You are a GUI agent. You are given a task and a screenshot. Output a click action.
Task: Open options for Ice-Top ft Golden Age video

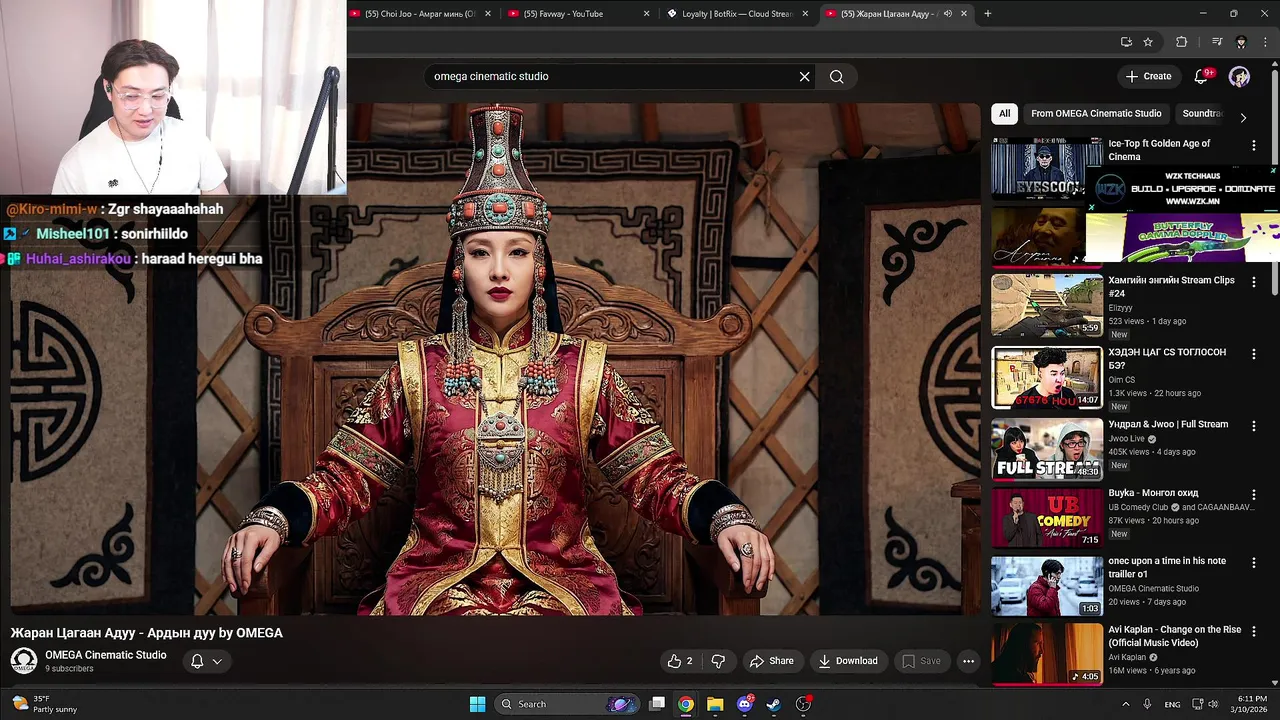coord(1253,146)
